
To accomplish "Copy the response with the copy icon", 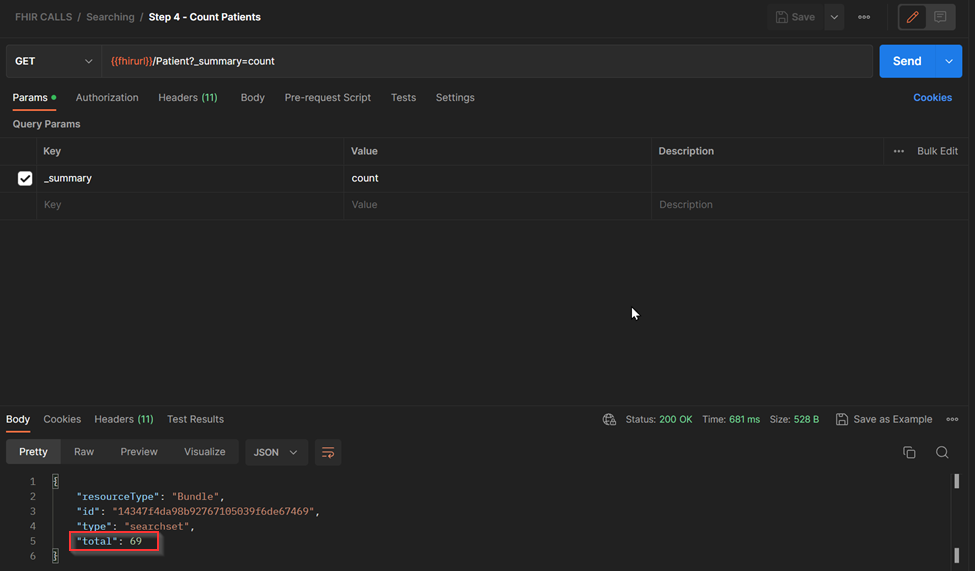I will coord(909,452).
